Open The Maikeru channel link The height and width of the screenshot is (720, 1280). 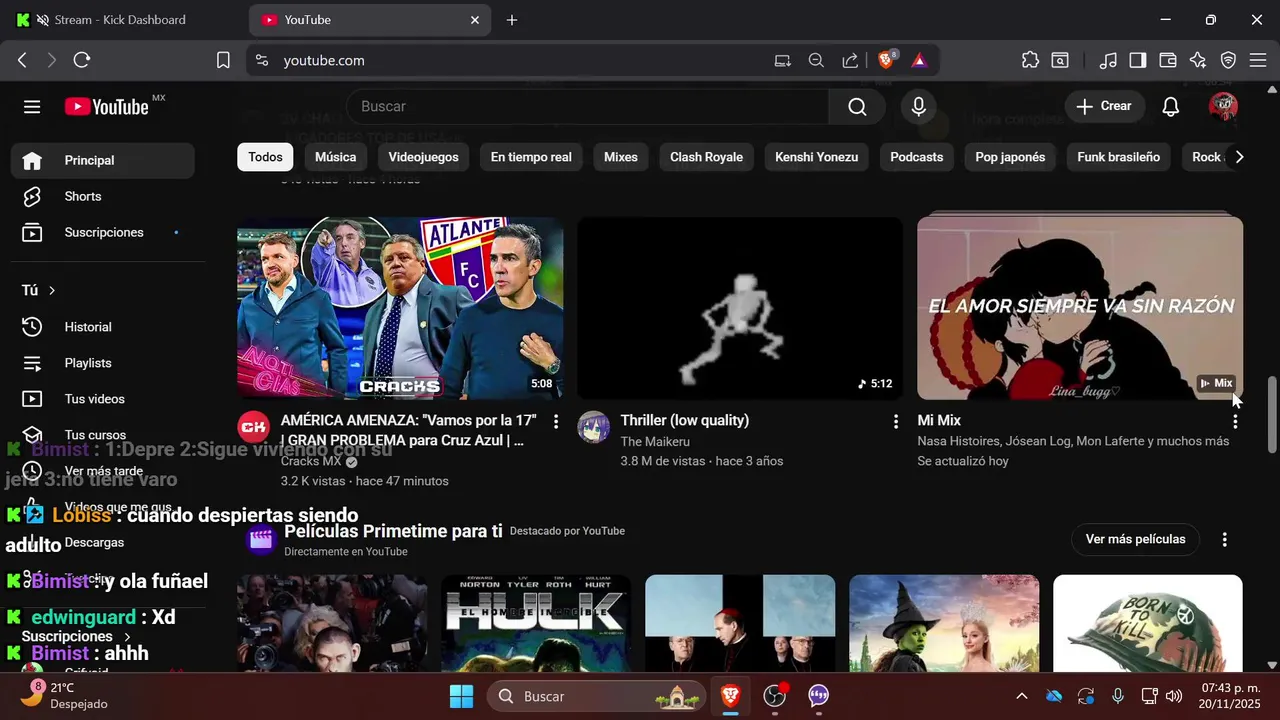(655, 442)
